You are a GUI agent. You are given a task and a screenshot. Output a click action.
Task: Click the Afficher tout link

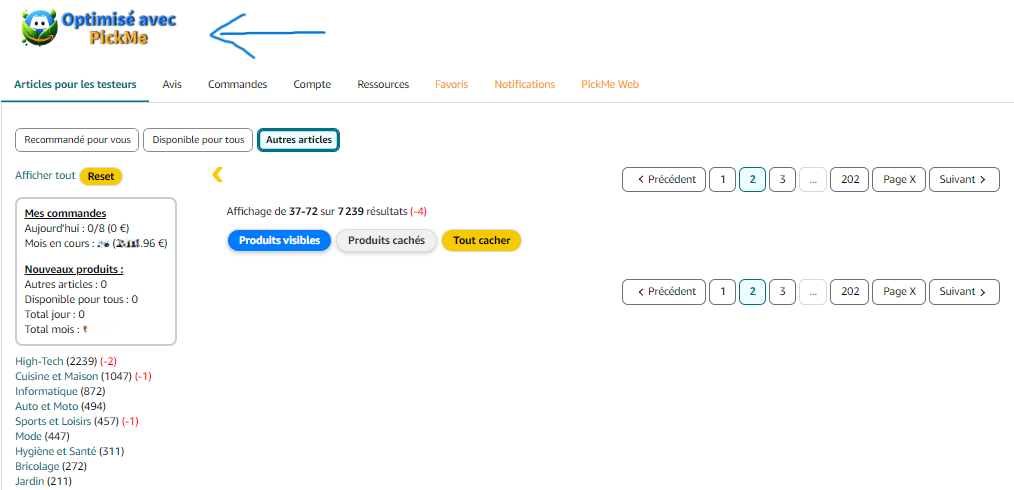pos(45,176)
